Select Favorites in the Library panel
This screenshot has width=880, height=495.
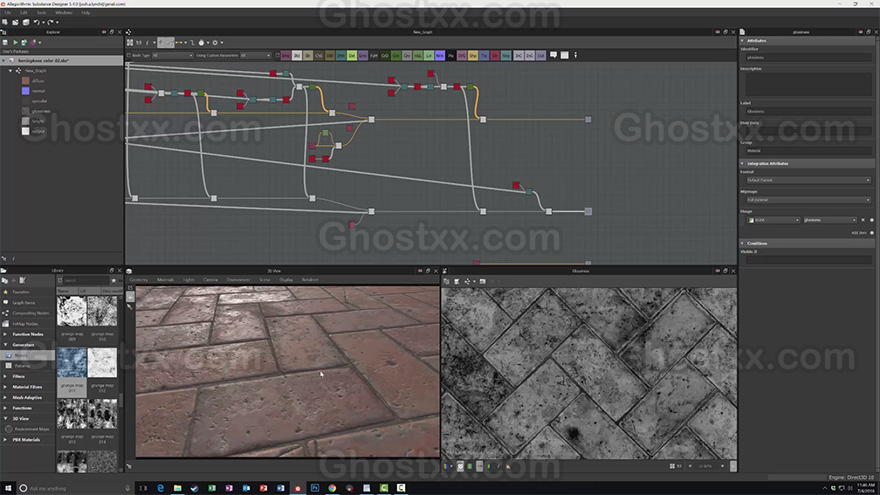coord(21,292)
